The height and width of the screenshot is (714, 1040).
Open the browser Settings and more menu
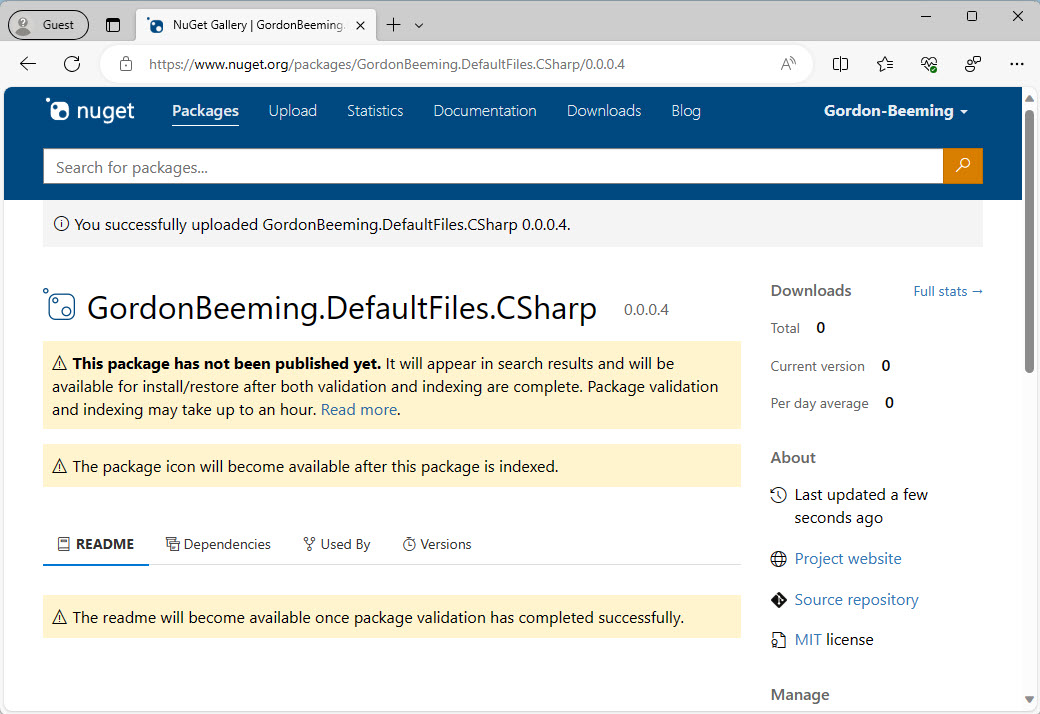(1017, 64)
